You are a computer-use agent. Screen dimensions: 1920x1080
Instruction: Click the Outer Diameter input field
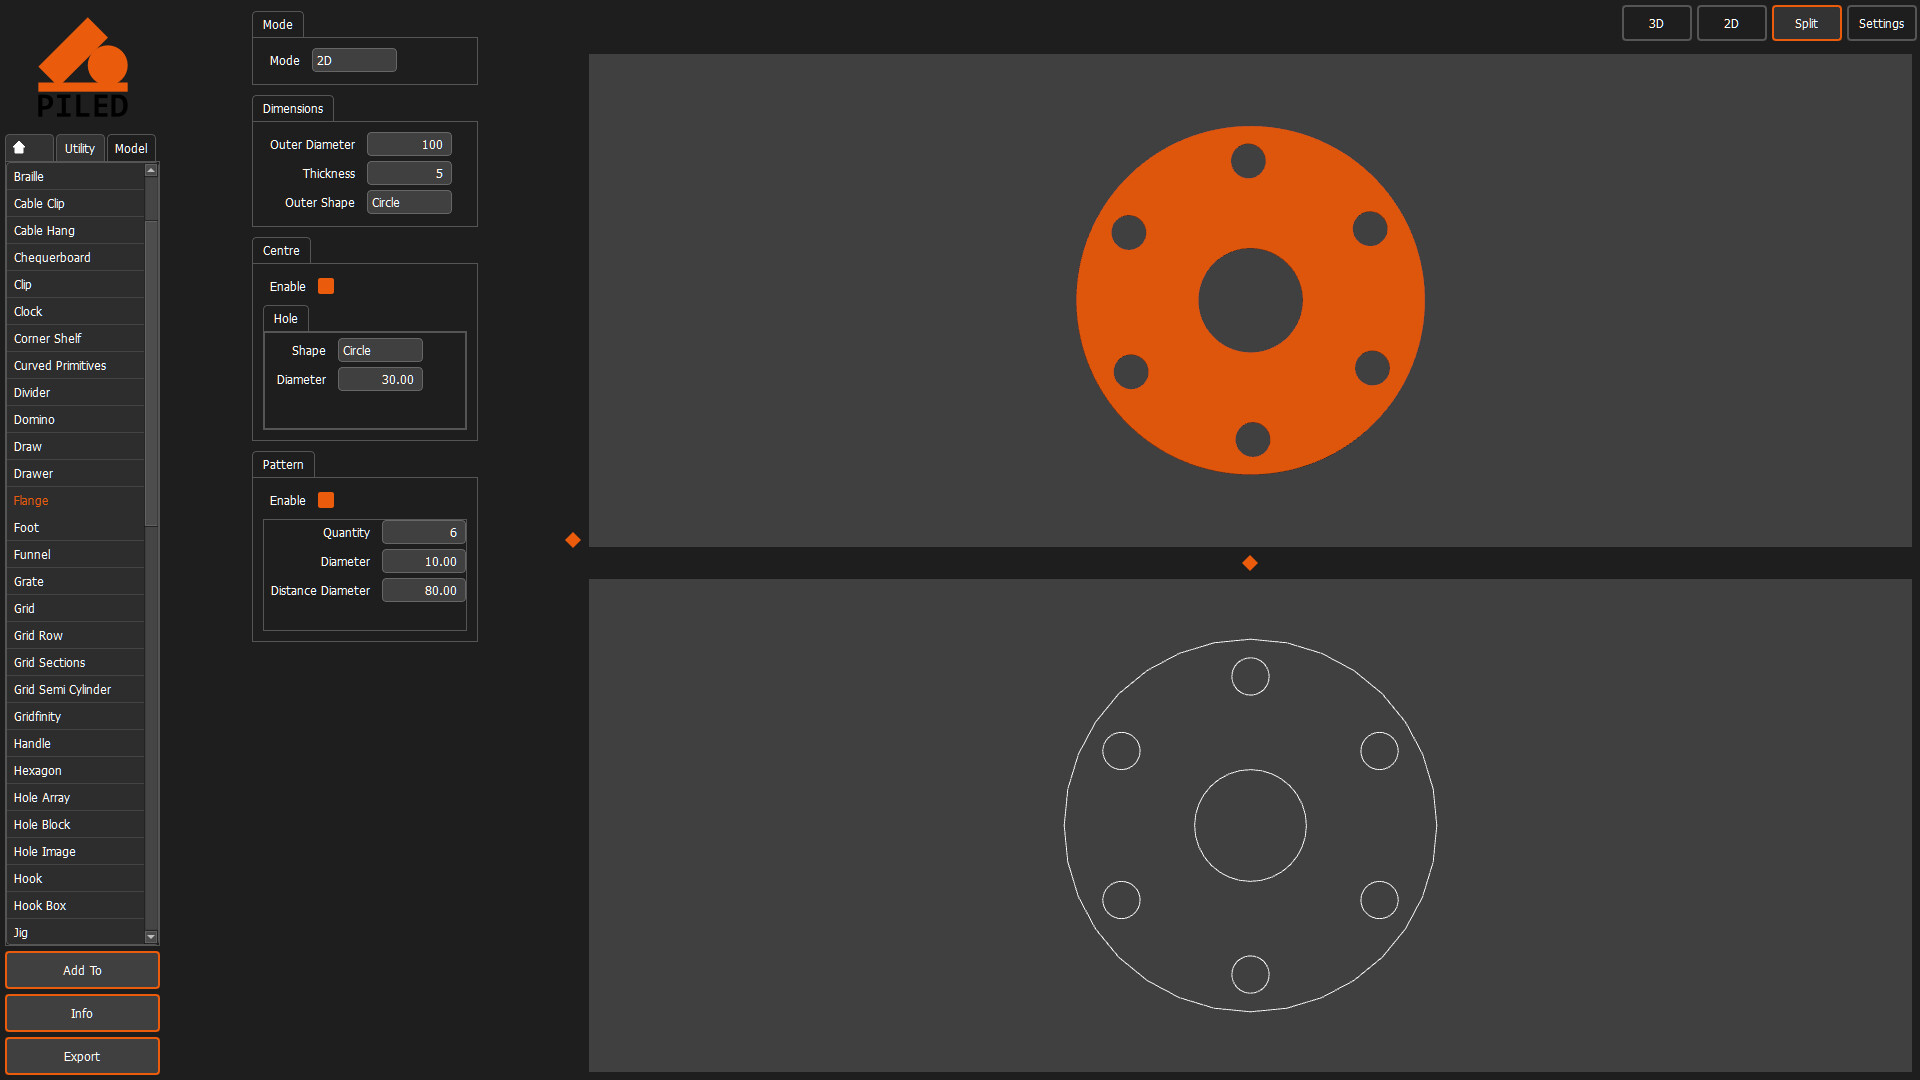(409, 144)
